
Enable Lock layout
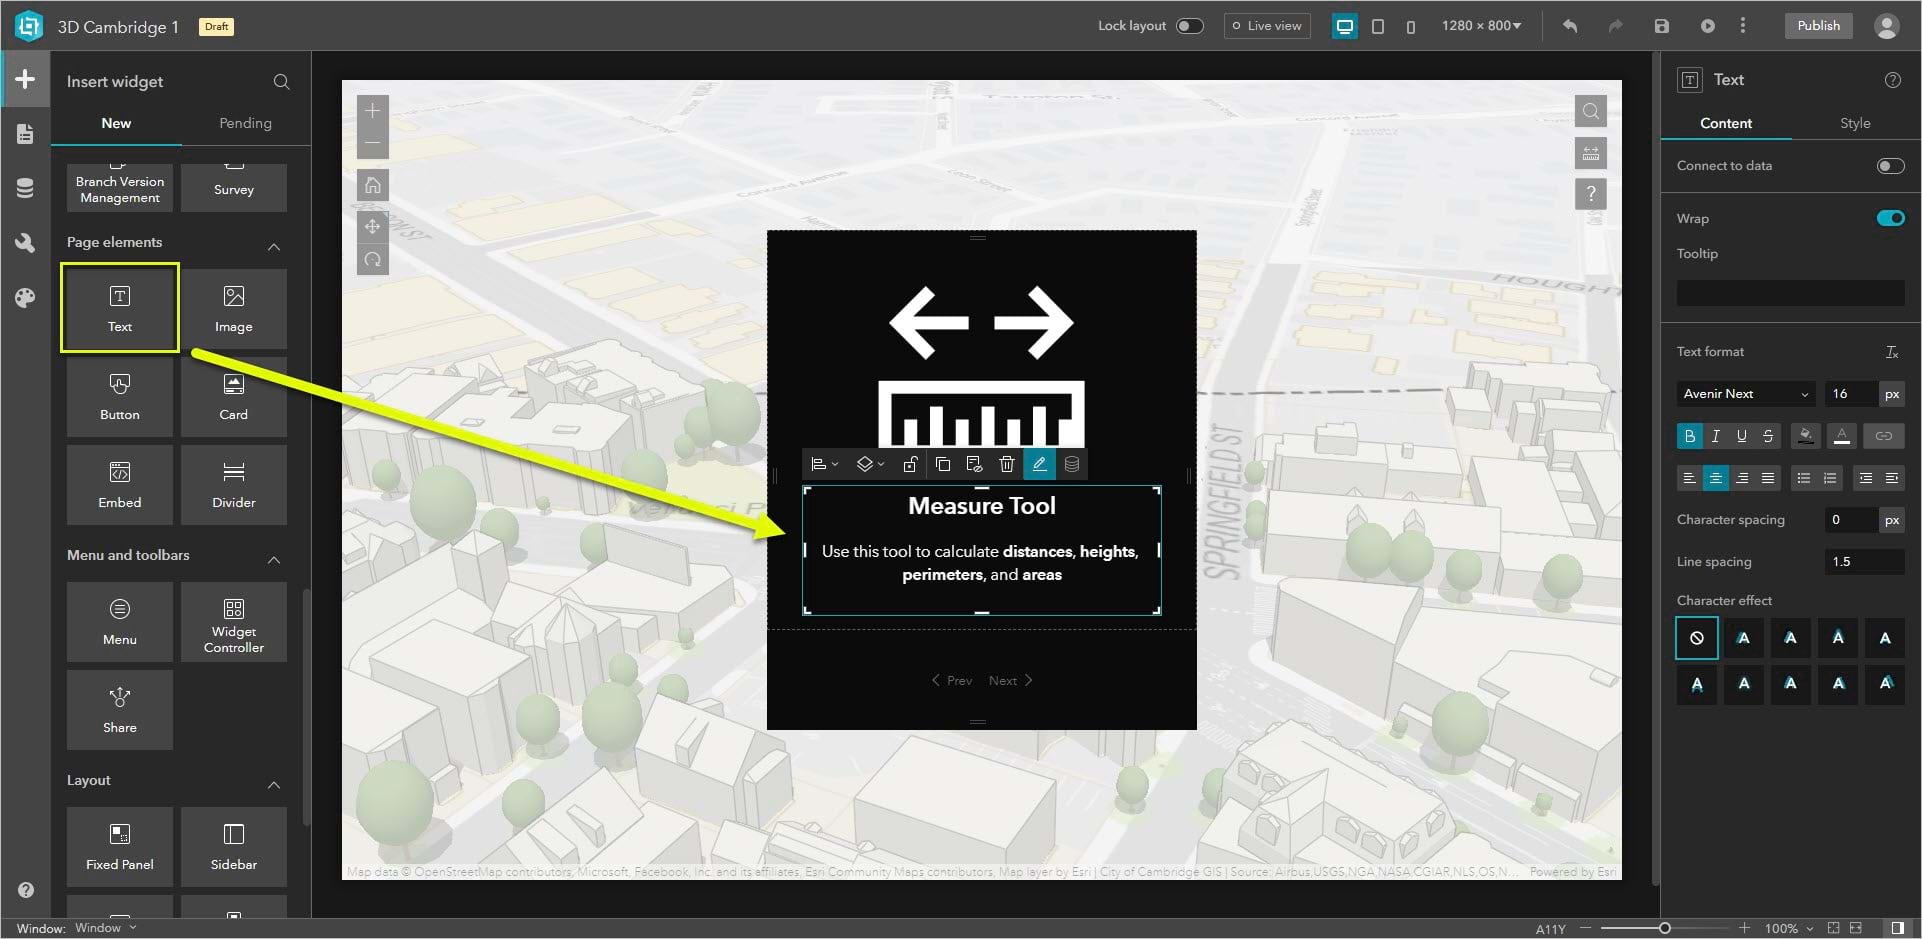[1190, 25]
